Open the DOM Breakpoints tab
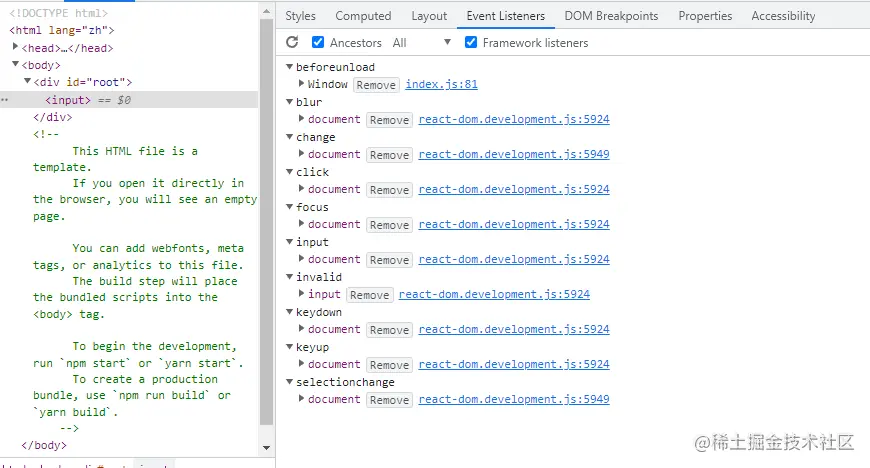 click(x=611, y=16)
